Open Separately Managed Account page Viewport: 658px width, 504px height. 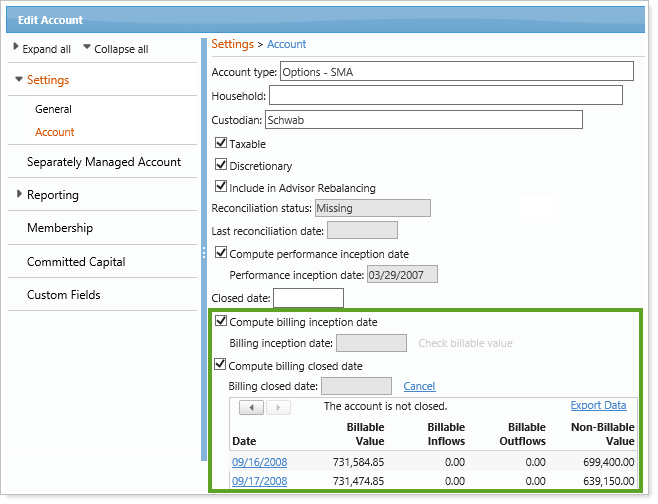click(104, 162)
